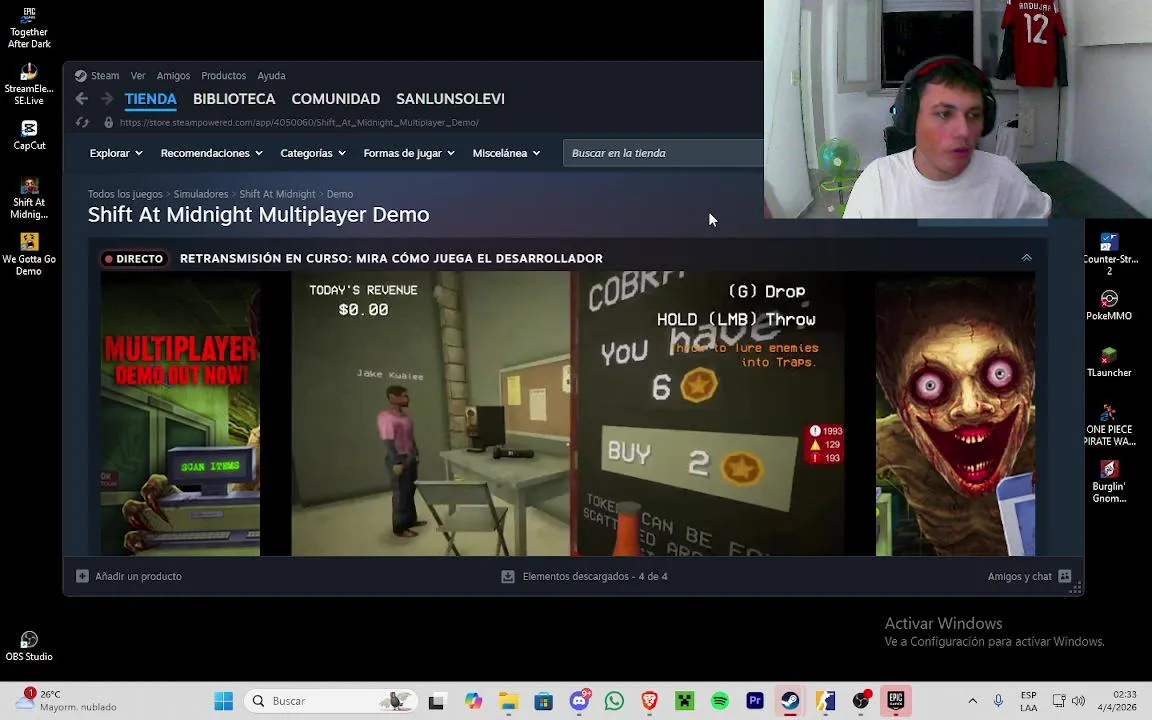Launch OBS Studio desktop icon
The height and width of the screenshot is (720, 1152).
click(x=29, y=646)
